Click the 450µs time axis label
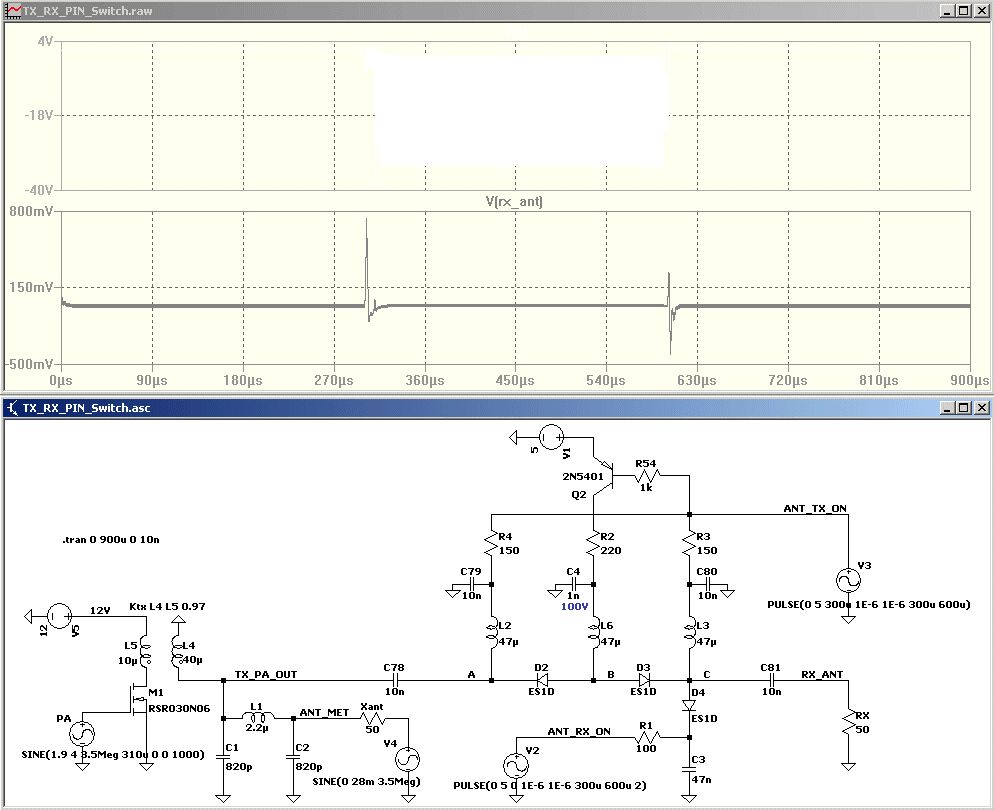The width and height of the screenshot is (994, 810). 515,381
